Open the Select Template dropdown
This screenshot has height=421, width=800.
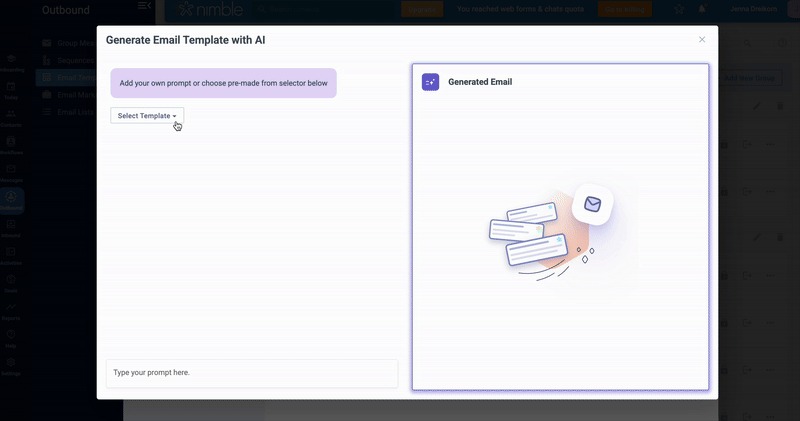click(x=147, y=116)
